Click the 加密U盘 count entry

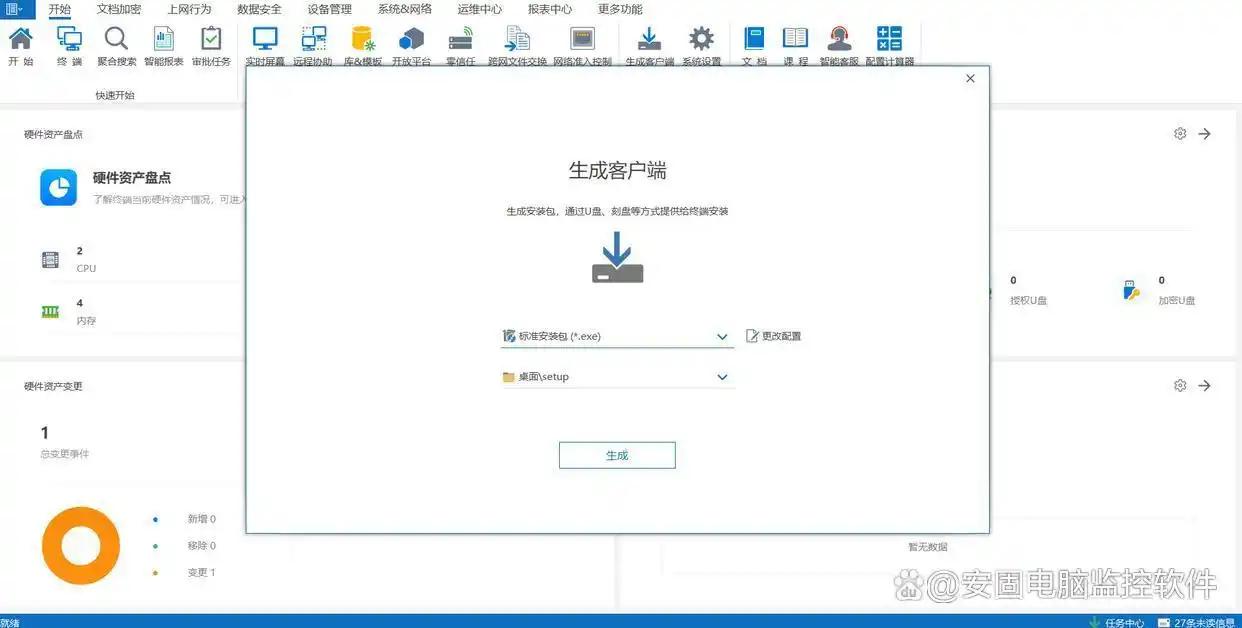tap(1158, 290)
